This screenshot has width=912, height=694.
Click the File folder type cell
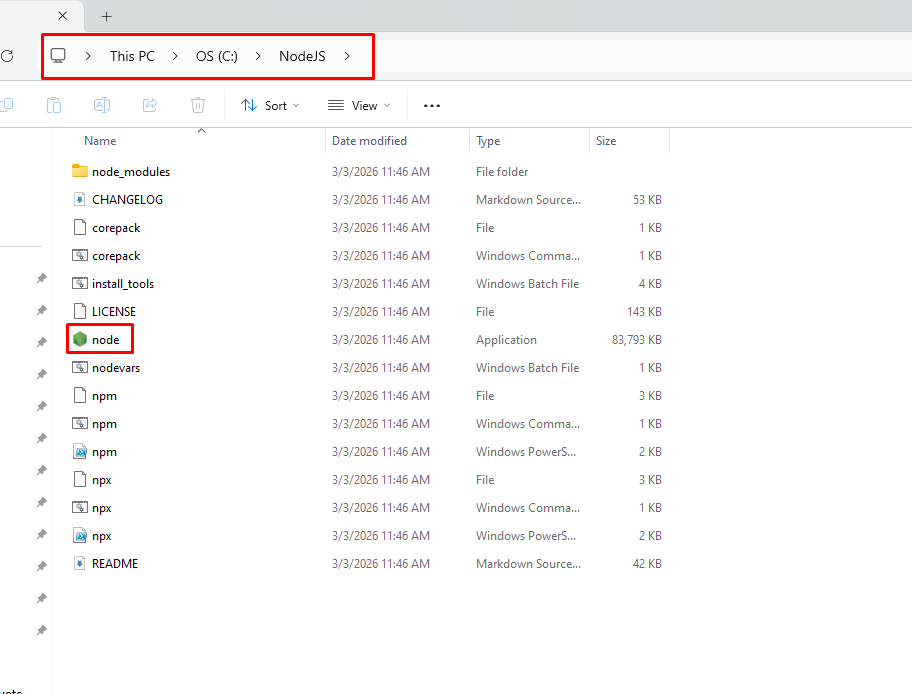click(502, 172)
